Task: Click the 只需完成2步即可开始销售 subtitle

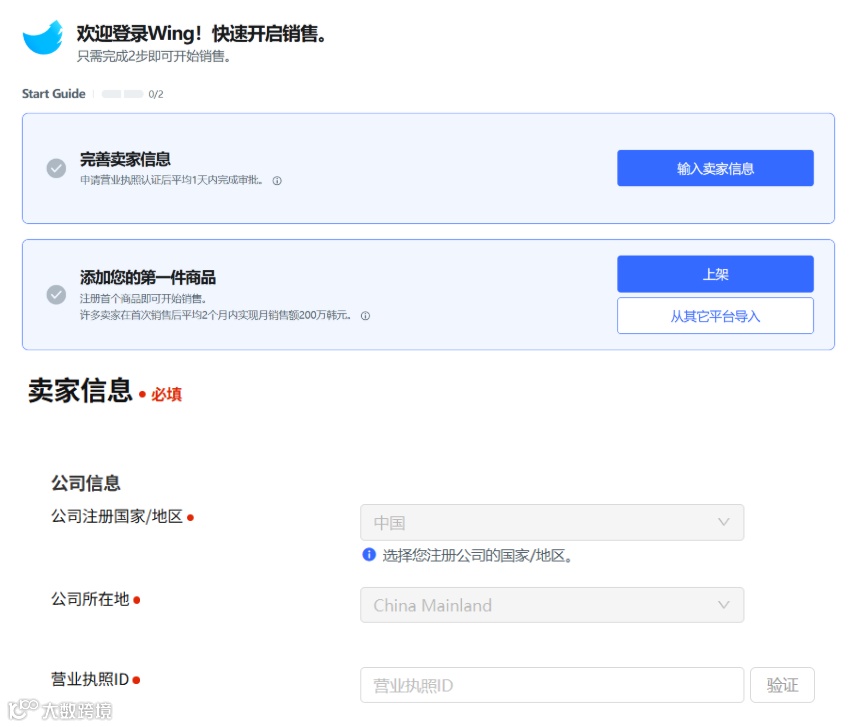Action: (x=154, y=56)
